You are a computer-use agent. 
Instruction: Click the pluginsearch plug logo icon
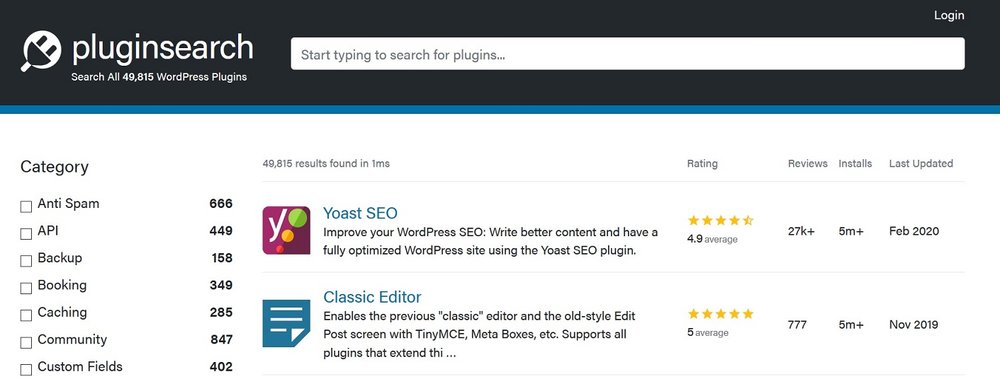tap(41, 51)
